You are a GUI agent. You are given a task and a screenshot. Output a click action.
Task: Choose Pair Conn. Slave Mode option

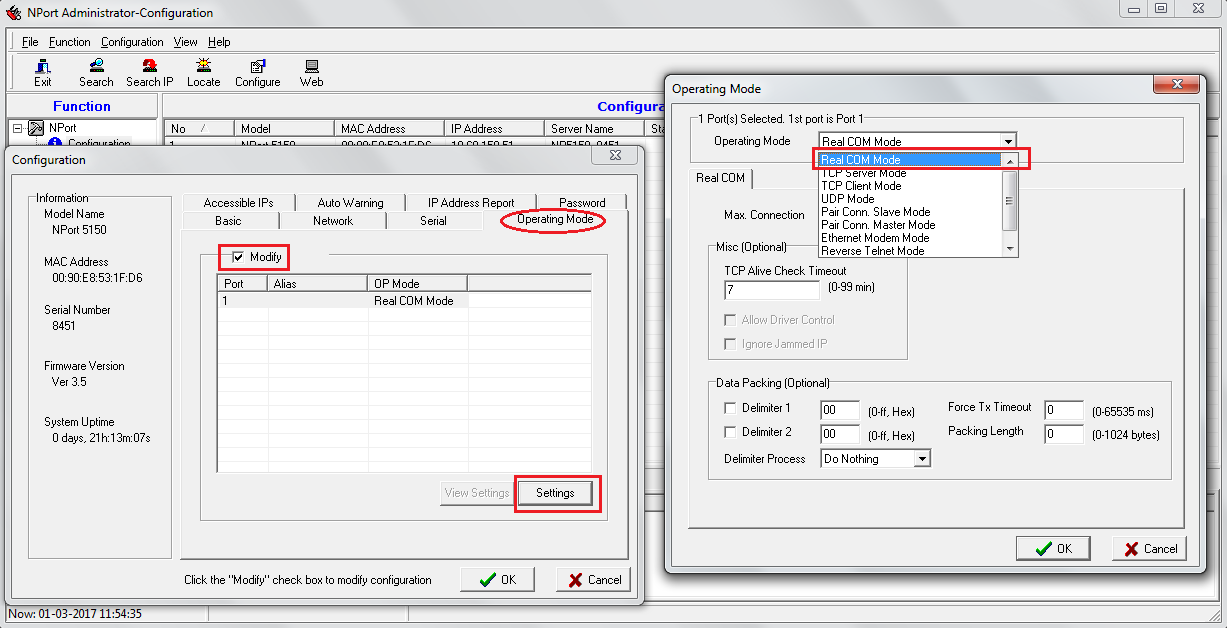coord(910,212)
